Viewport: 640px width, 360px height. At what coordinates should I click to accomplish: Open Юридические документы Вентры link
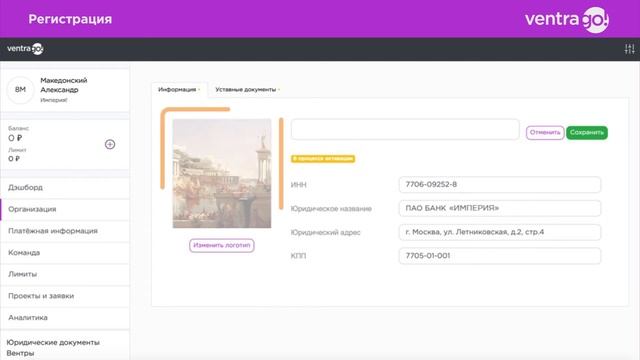click(x=53, y=348)
